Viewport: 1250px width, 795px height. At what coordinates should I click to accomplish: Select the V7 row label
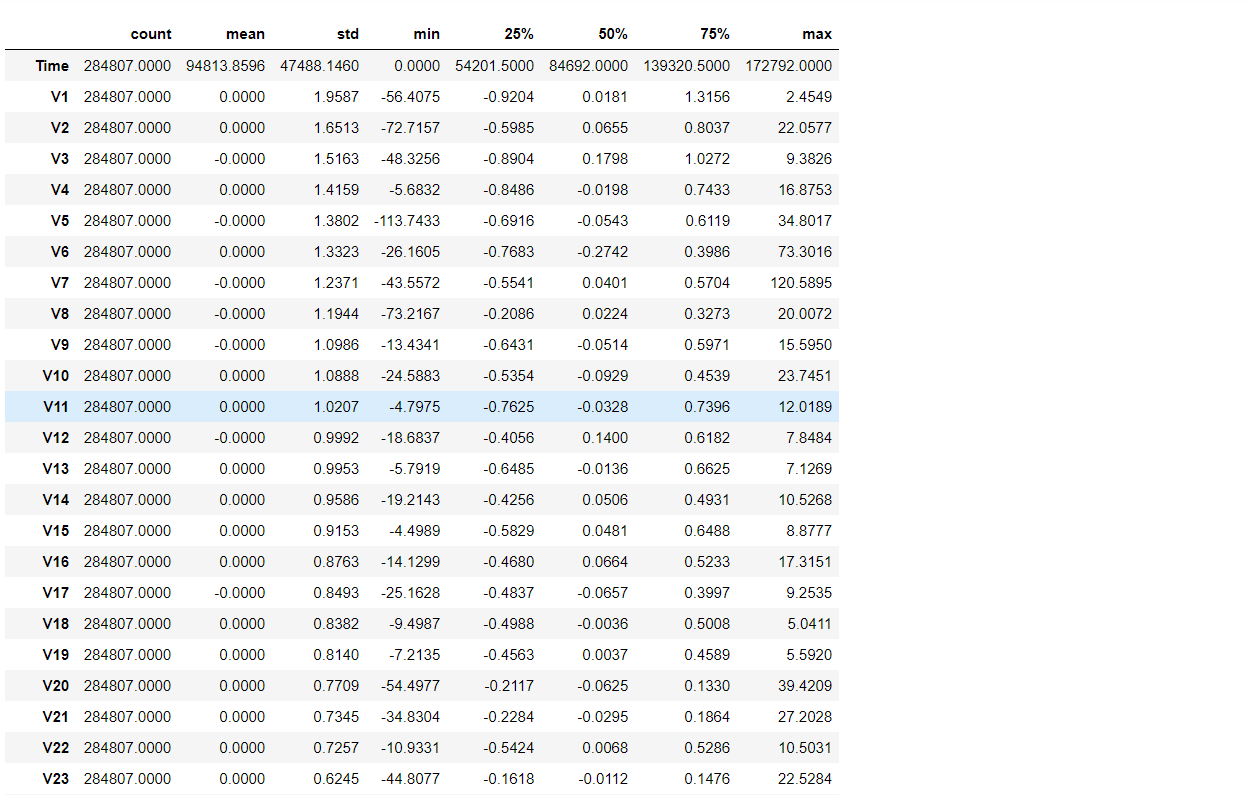tap(60, 283)
